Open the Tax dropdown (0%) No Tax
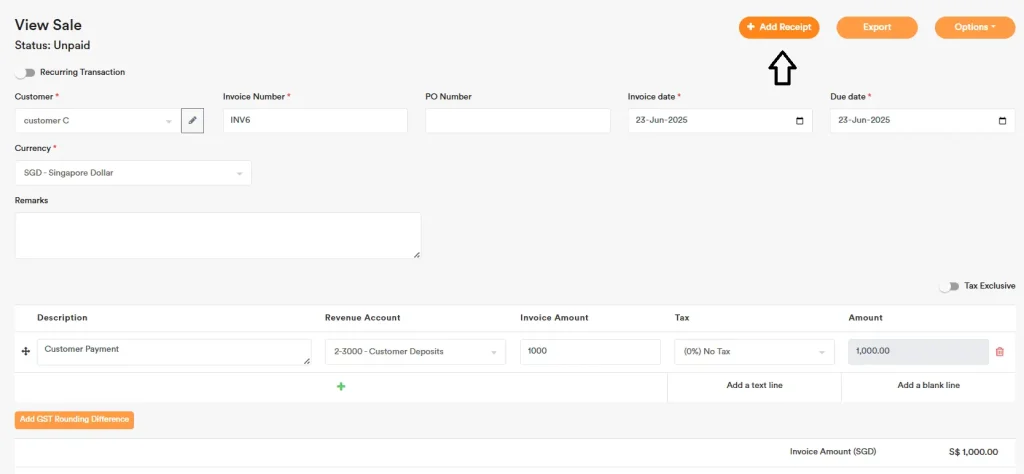The image size is (1024, 474). pos(754,351)
